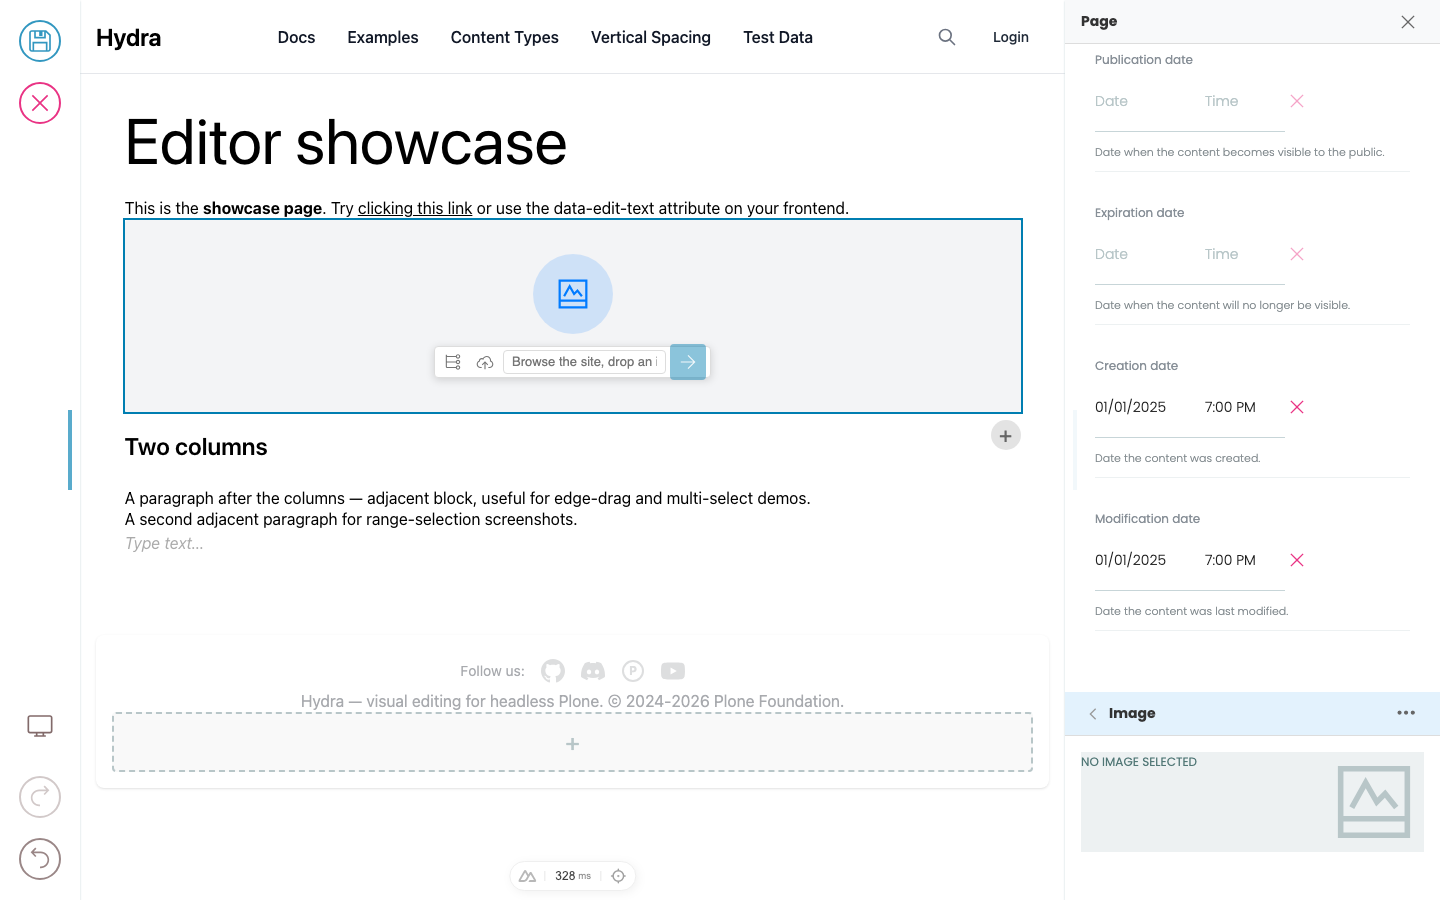Clear the Creation date value
1440x900 pixels.
(x=1297, y=407)
